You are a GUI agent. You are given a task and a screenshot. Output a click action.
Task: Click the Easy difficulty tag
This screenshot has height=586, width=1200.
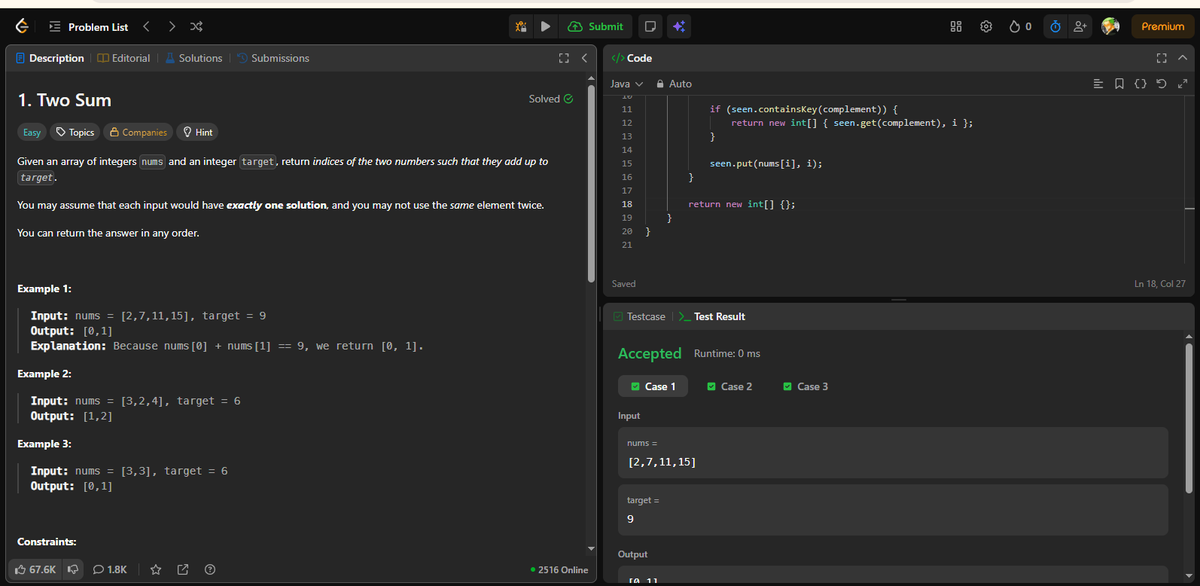[x=33, y=132]
